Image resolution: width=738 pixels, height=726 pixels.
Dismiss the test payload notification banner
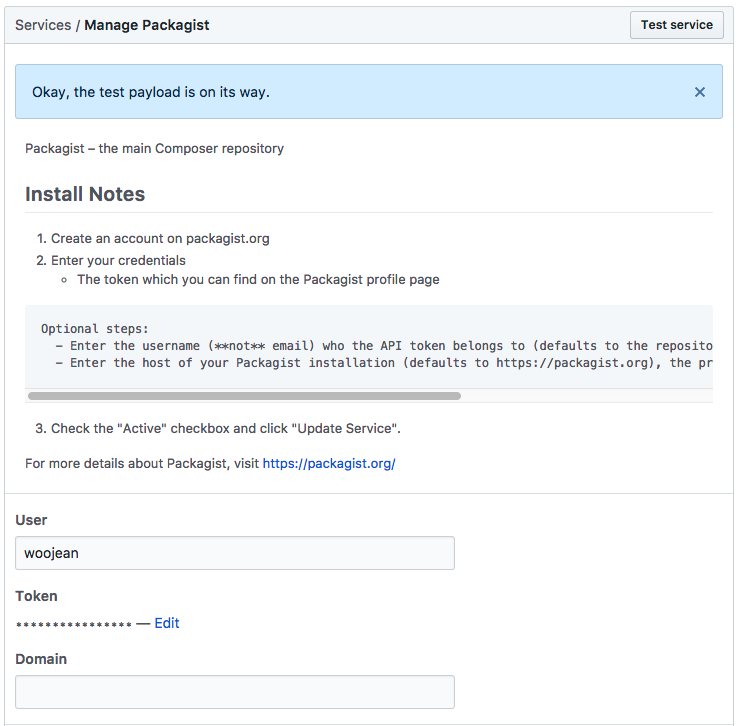coord(699,92)
